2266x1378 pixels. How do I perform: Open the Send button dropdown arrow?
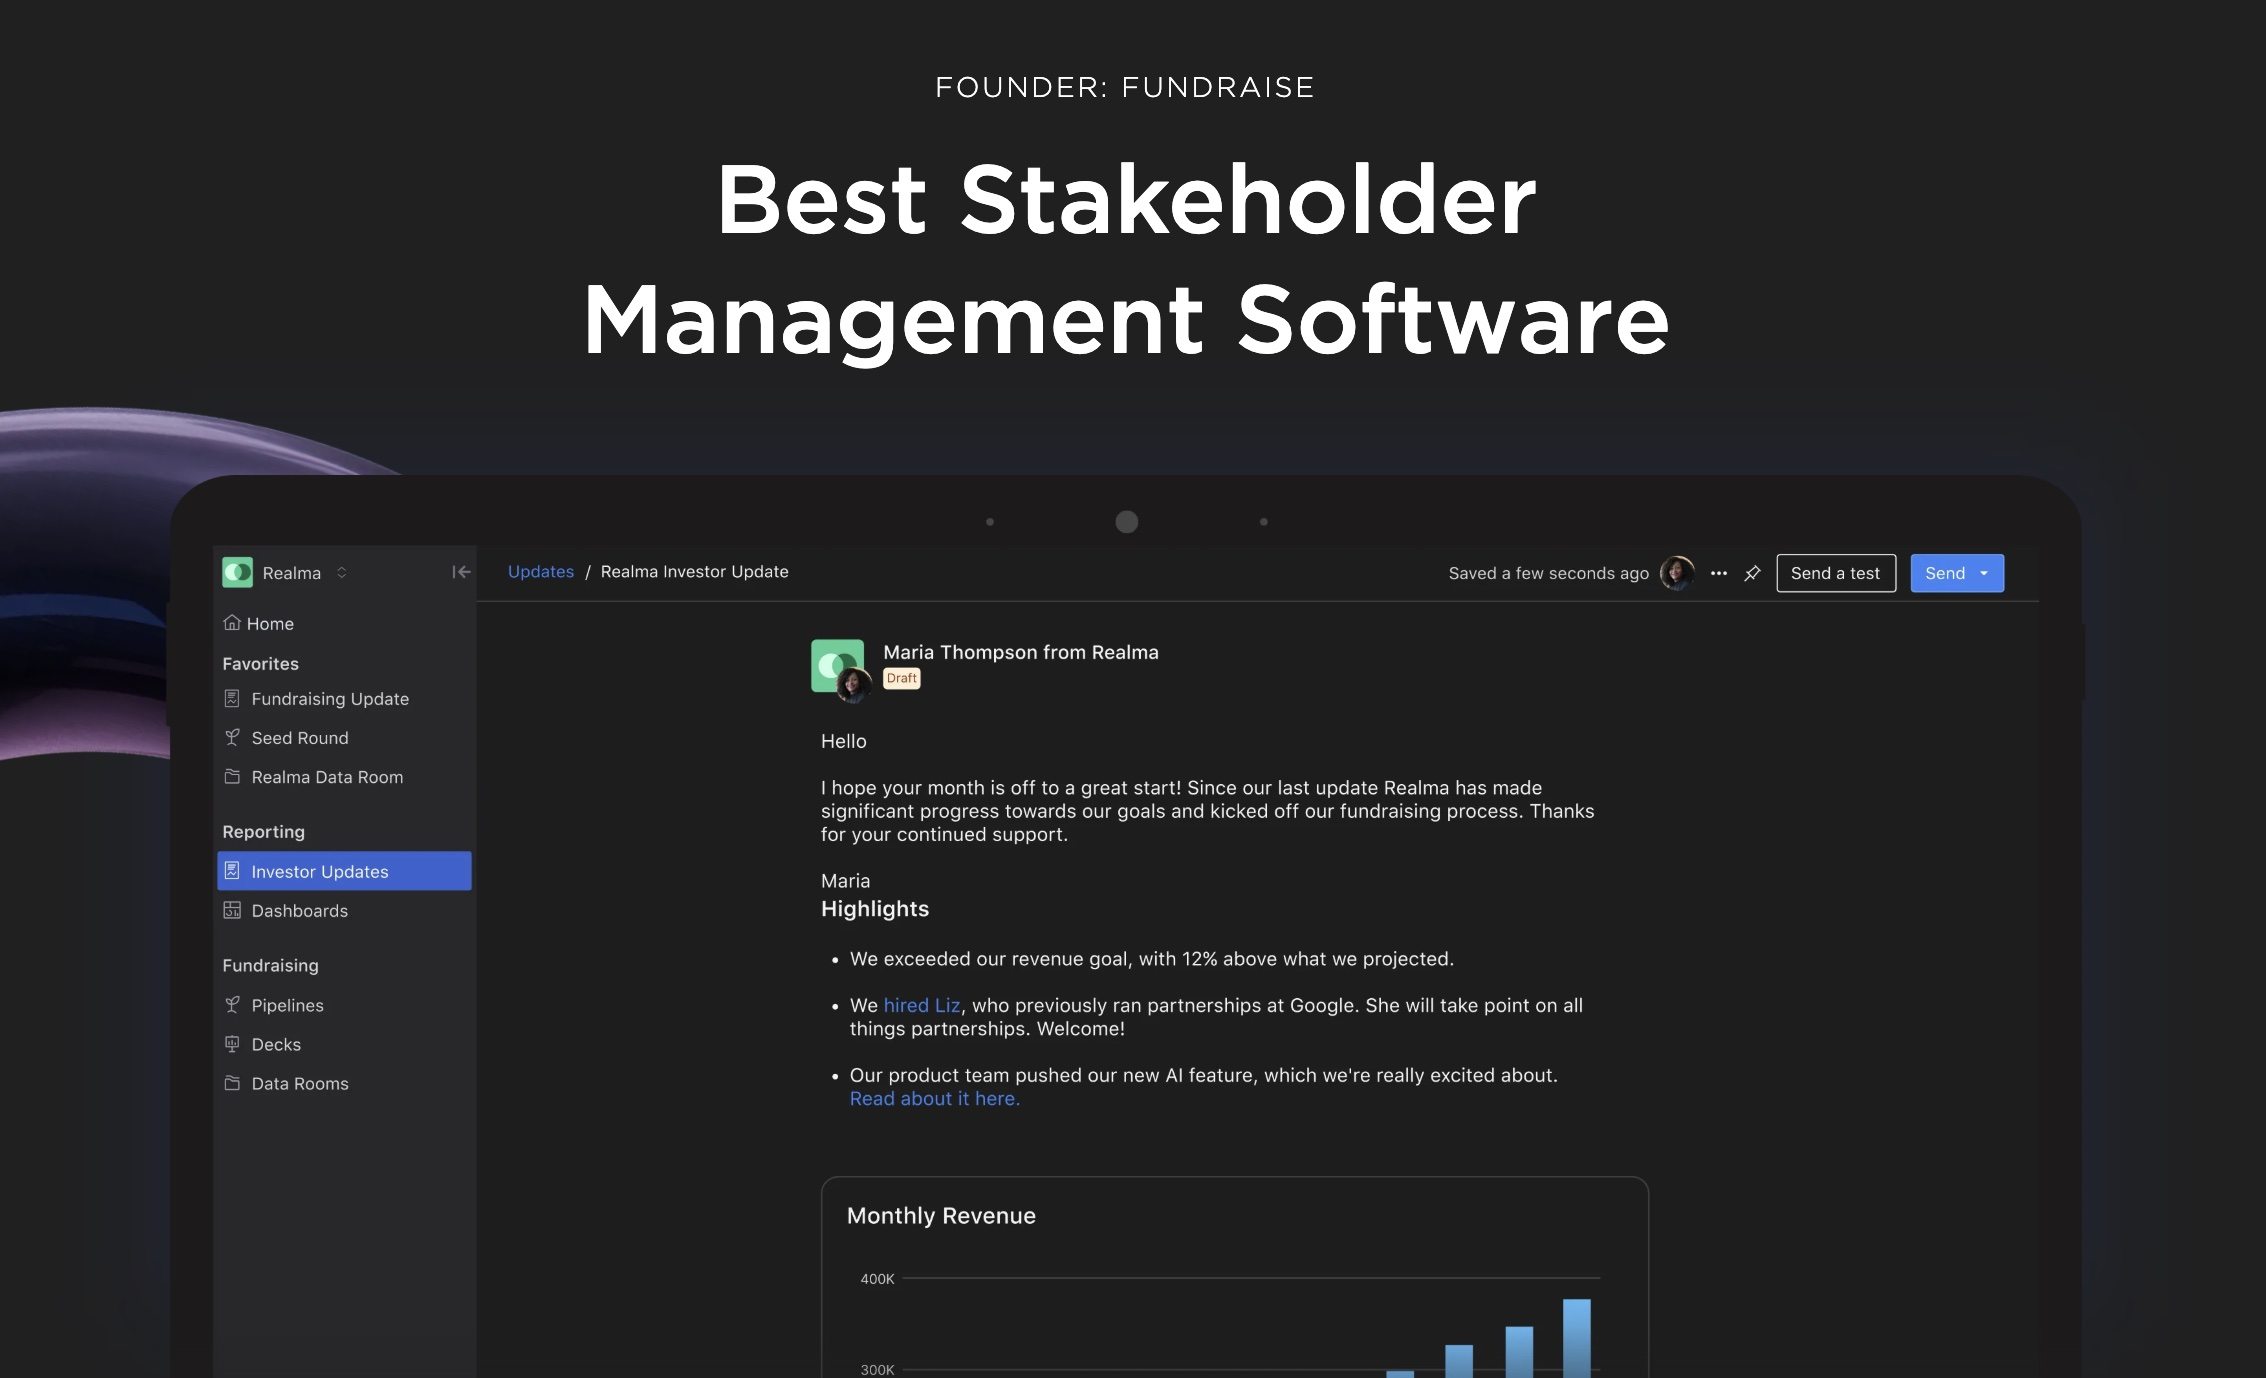coord(1984,573)
